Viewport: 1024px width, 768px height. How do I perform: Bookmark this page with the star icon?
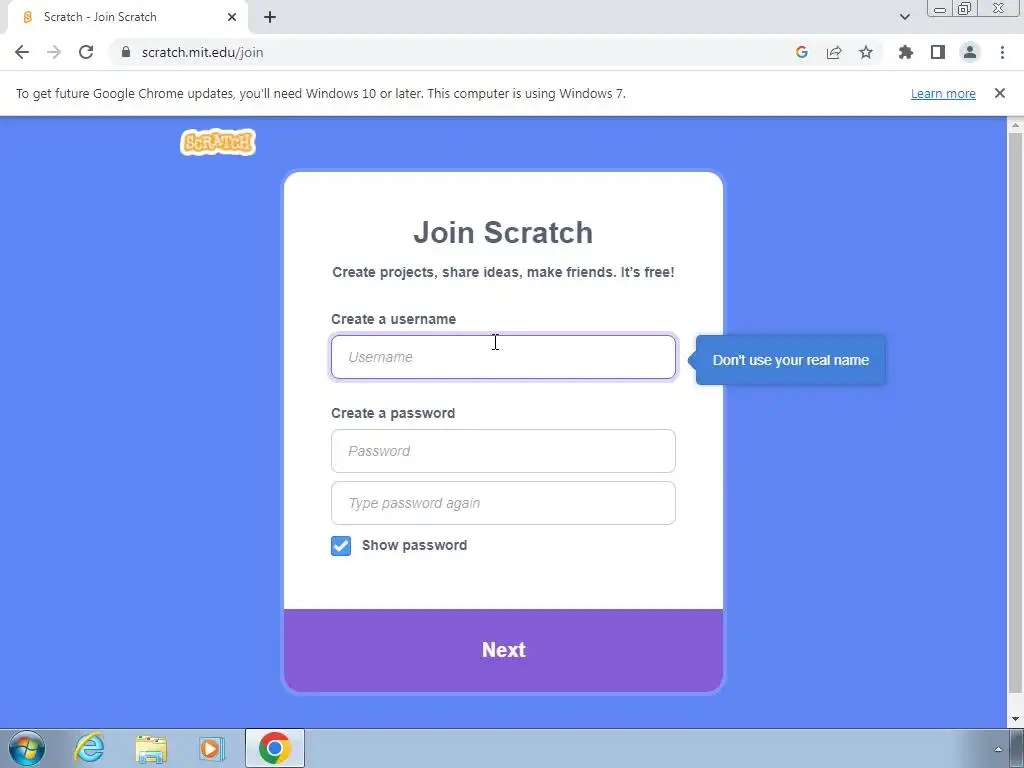pos(866,52)
